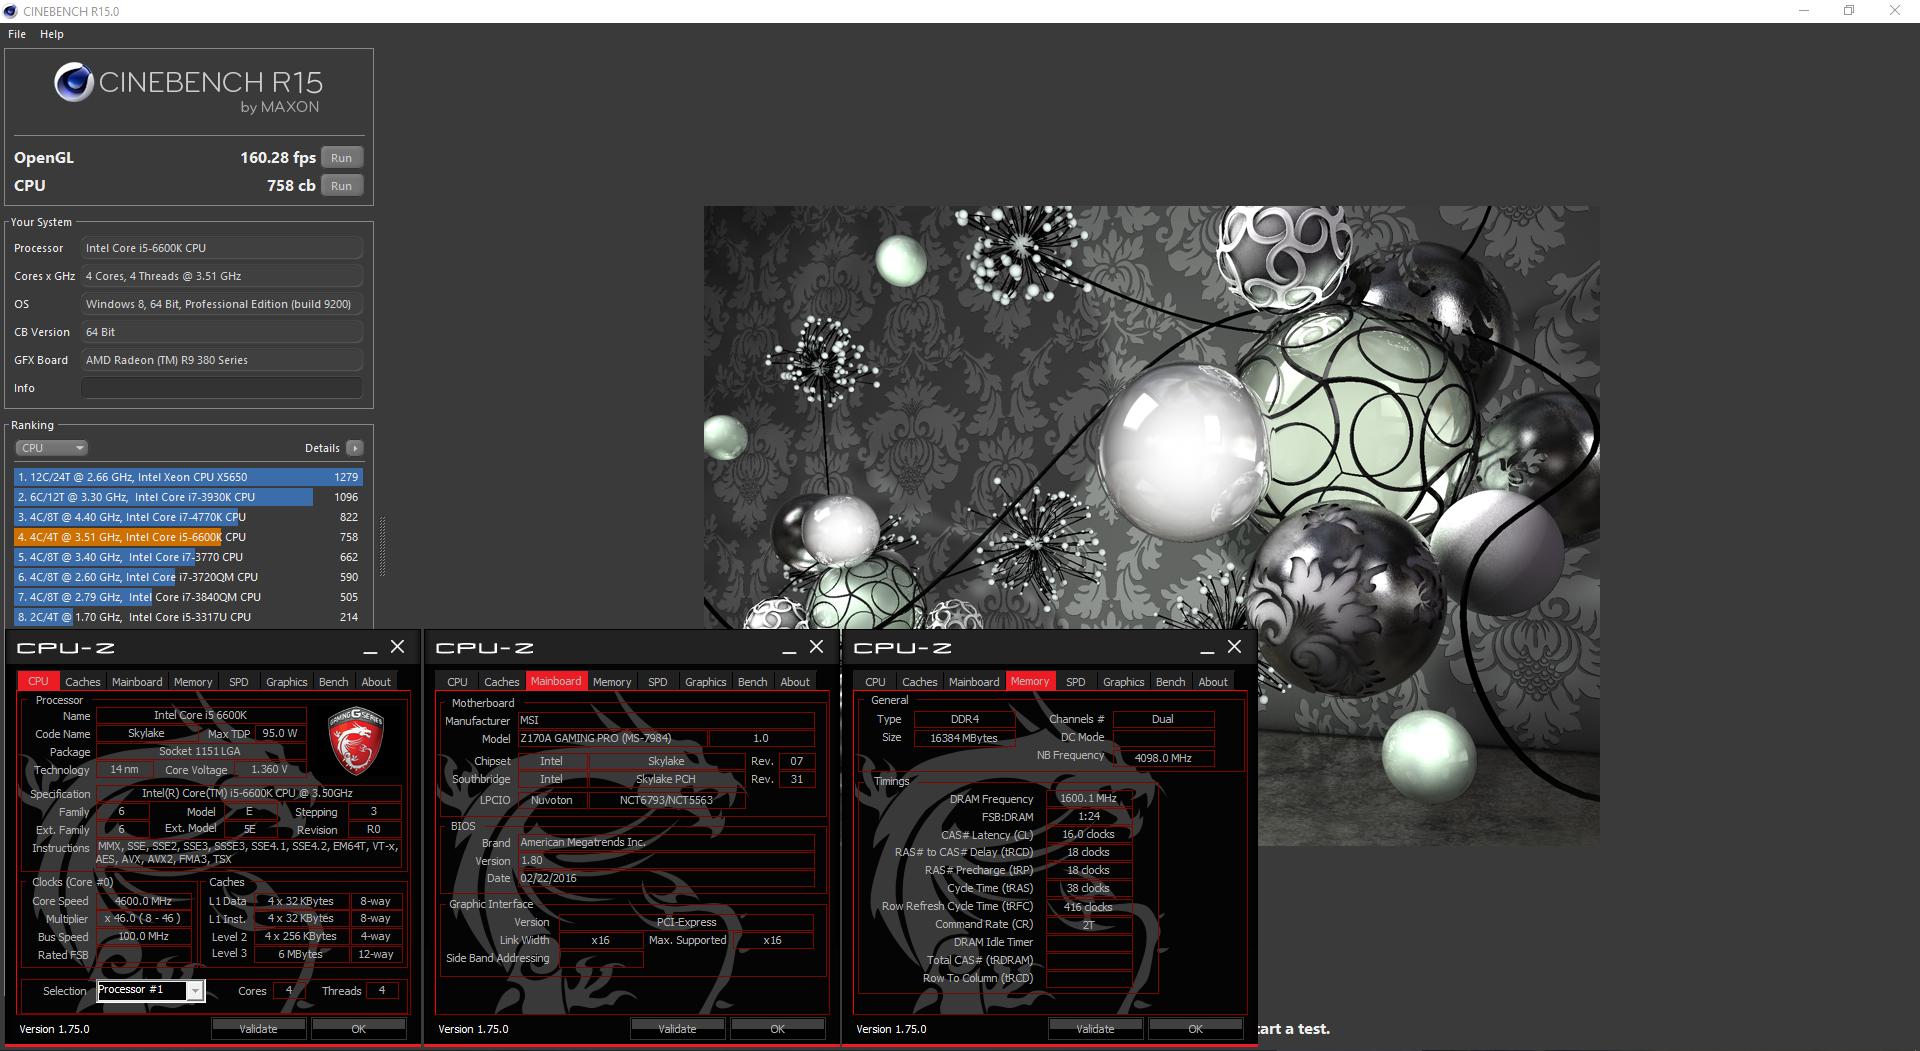This screenshot has width=1920, height=1051.
Task: Open CPU tab in middle CPU-Z window
Action: click(x=457, y=682)
